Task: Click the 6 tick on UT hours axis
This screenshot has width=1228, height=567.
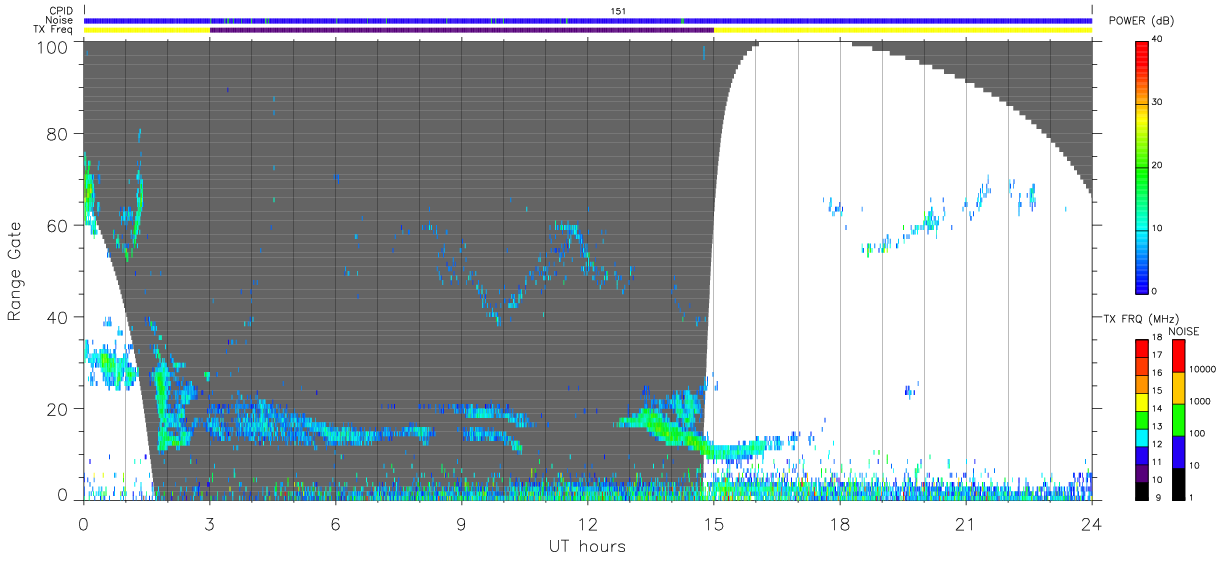Action: coord(336,523)
